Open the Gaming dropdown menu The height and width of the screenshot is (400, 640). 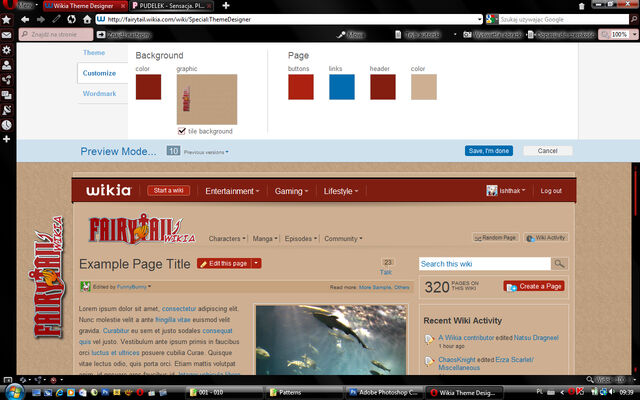tap(291, 191)
